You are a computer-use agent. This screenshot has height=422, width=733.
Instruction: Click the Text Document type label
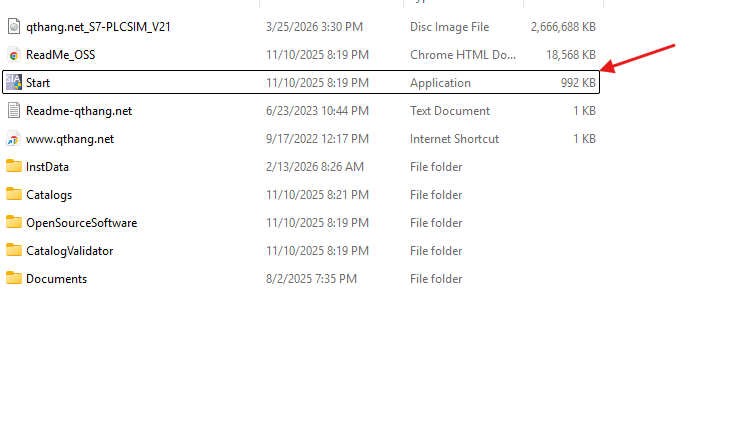tap(450, 111)
